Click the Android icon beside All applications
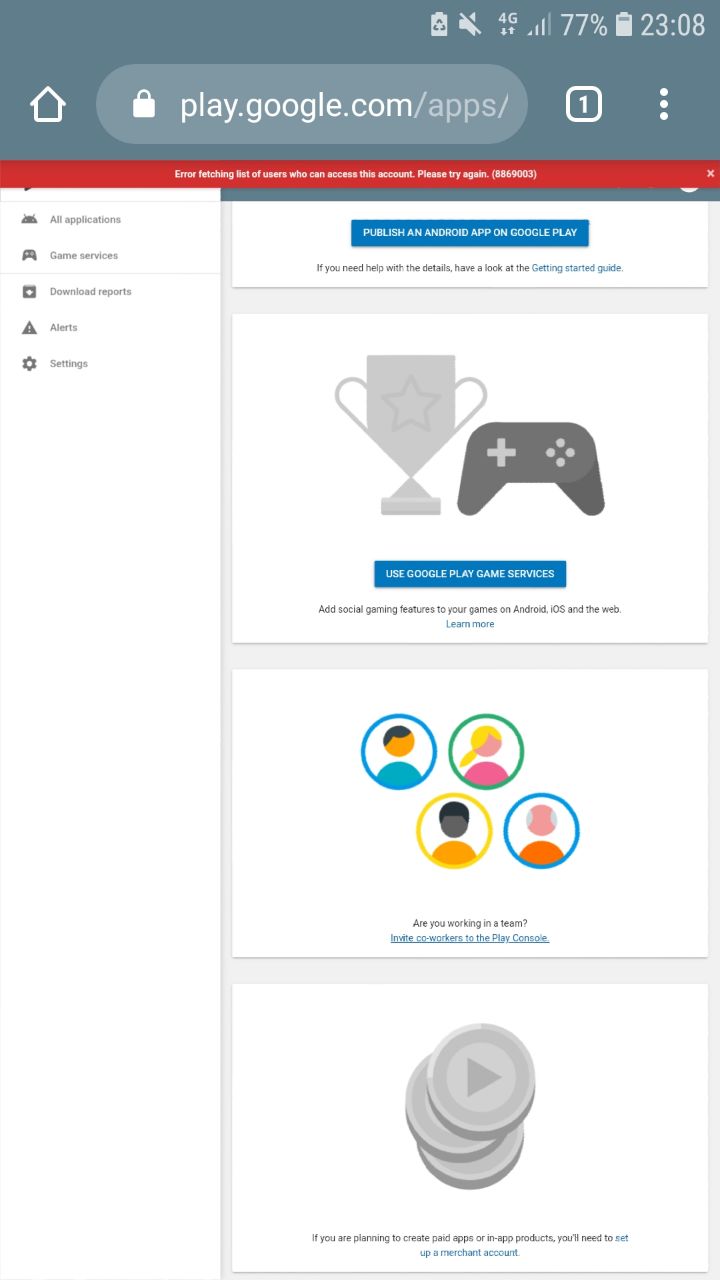Screen dimensions: 720x1280 30,219
